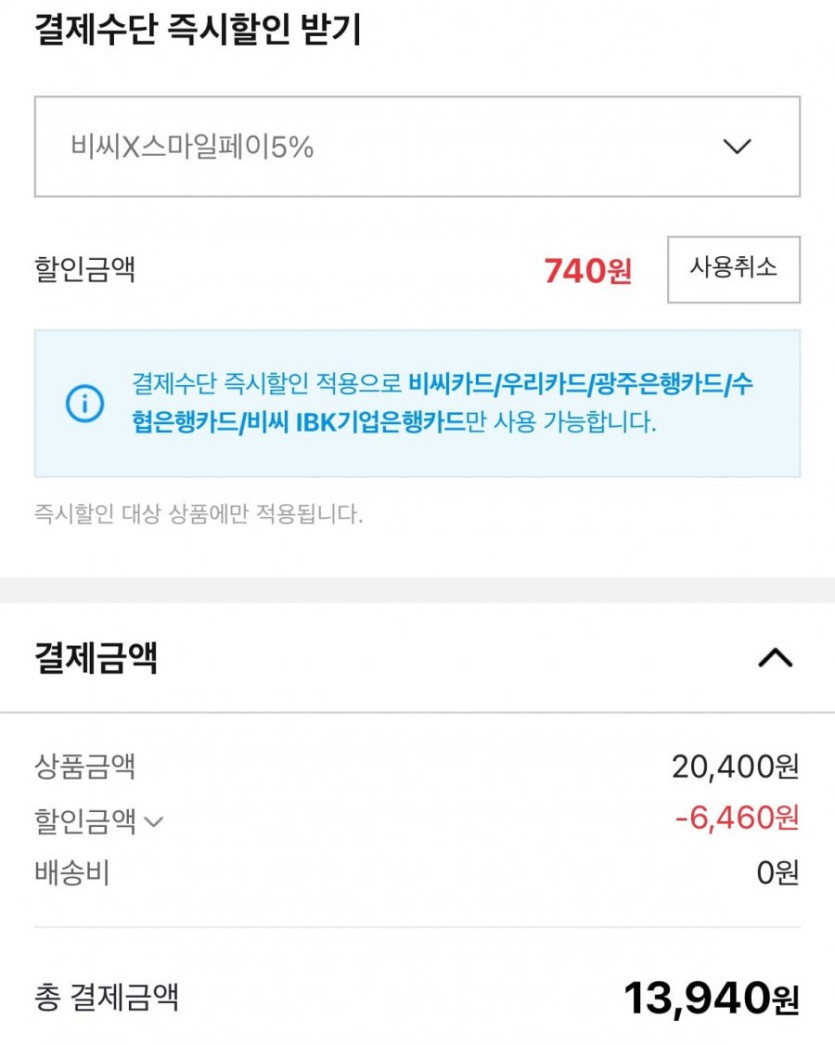The height and width of the screenshot is (1045, 835).
Task: Click the 할인금액 label in payment summary
Action: click(85, 820)
